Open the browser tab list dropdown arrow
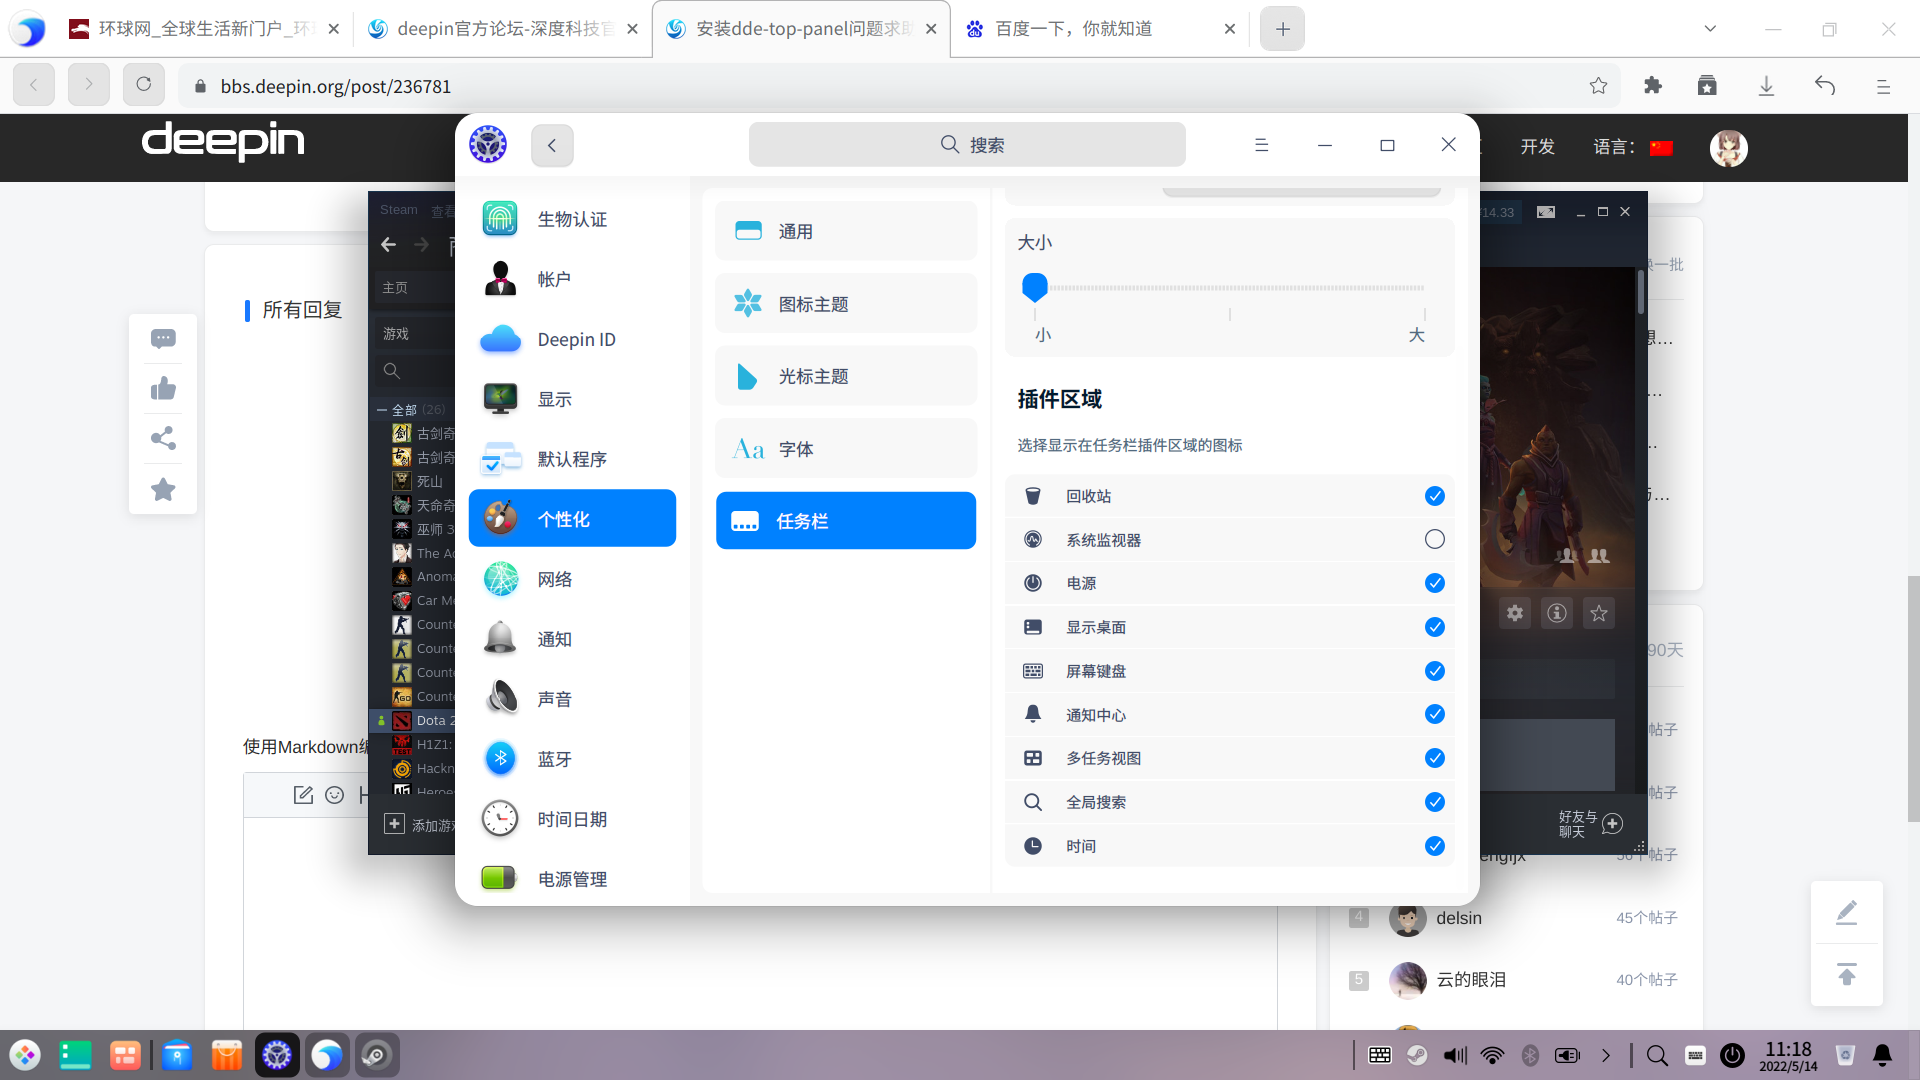This screenshot has width=1920, height=1080. [1708, 29]
